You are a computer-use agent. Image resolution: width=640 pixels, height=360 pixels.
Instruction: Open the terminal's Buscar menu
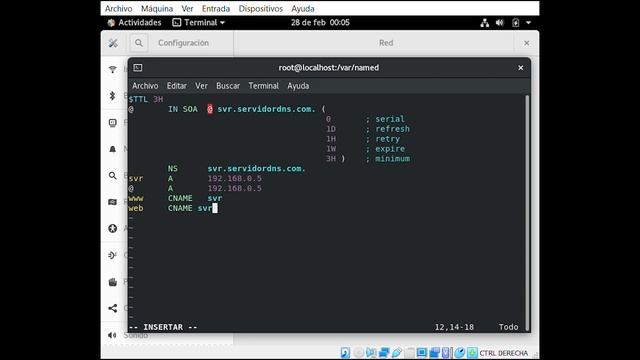tap(228, 86)
